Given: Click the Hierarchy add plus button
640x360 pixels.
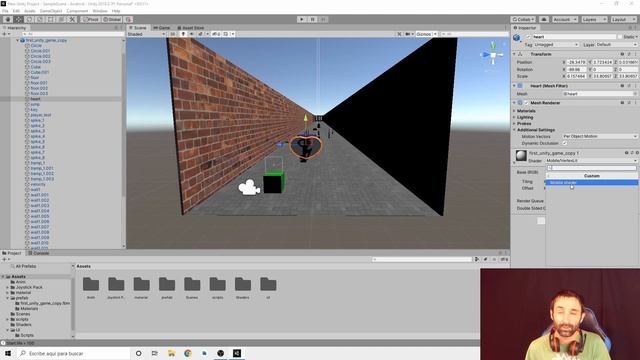Looking at the screenshot, I should point(5,34).
